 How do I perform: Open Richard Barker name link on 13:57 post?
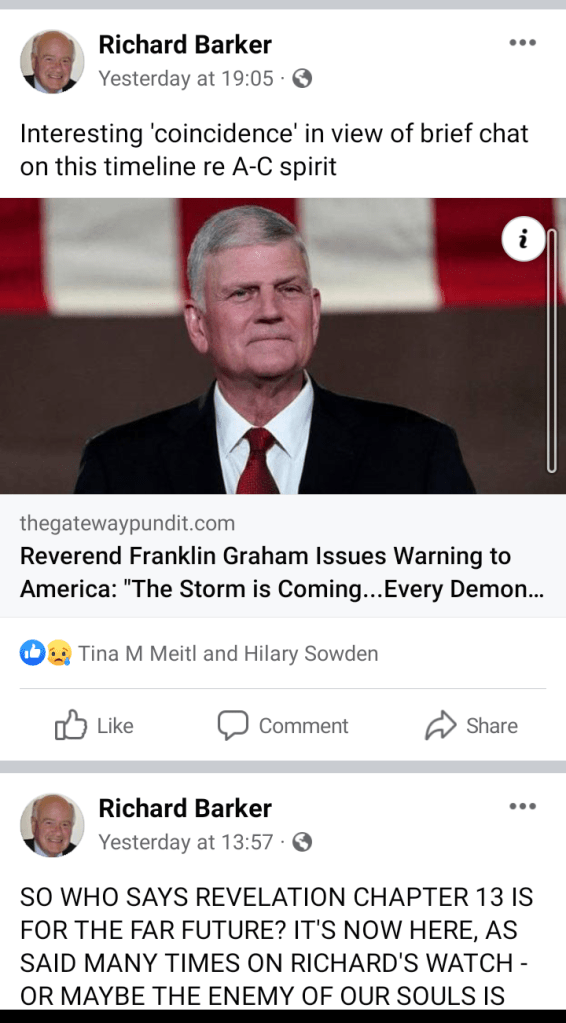185,808
